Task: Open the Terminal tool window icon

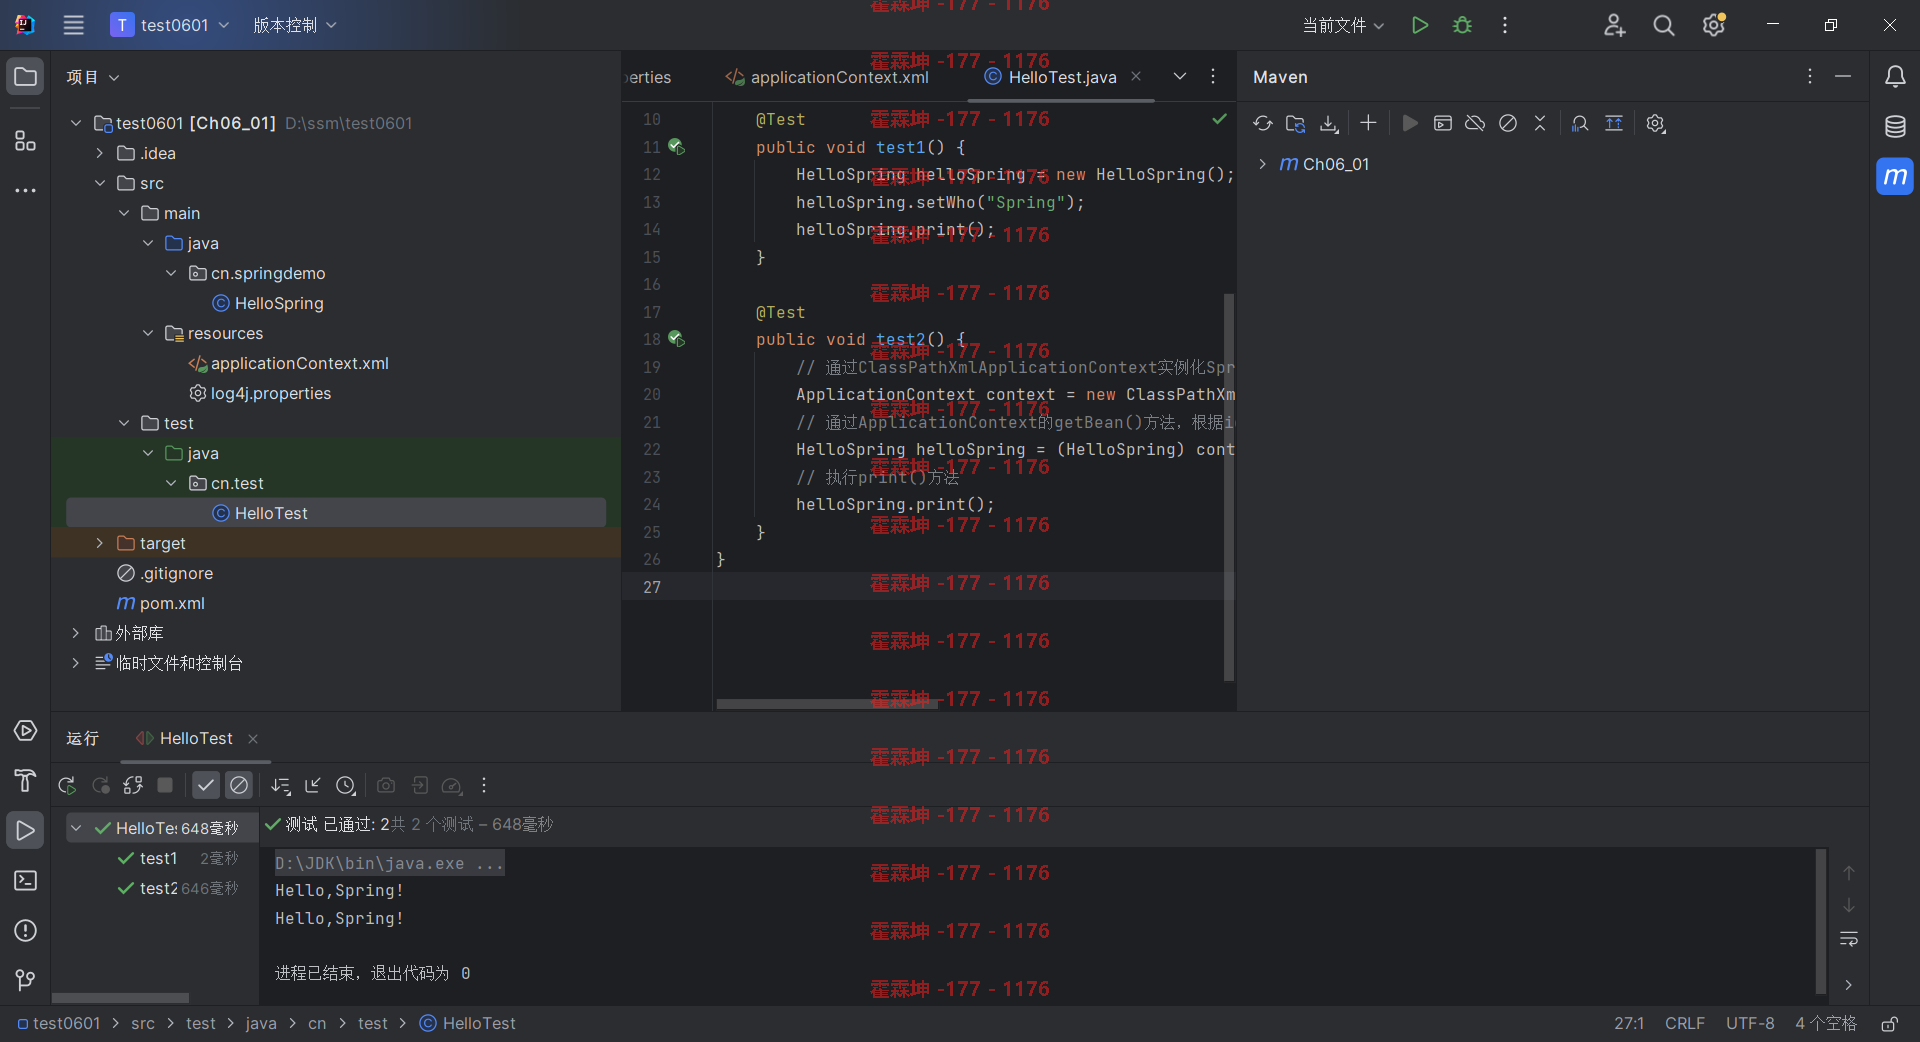Action: point(25,881)
